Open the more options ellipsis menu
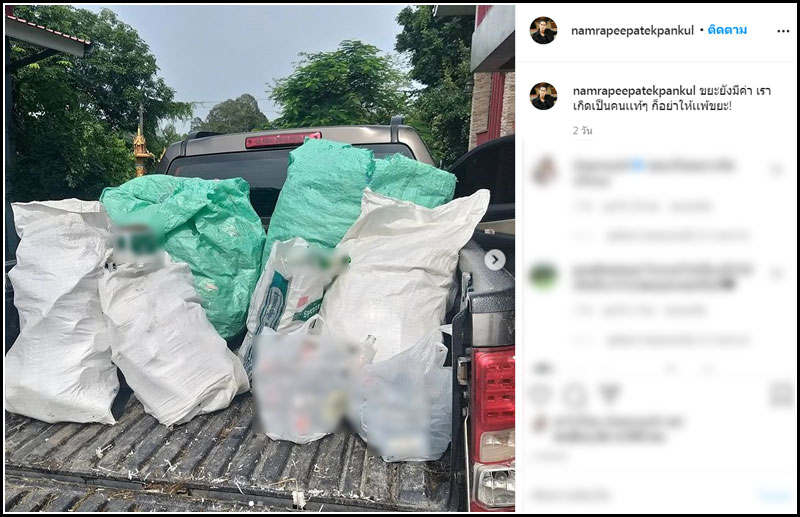 783,31
